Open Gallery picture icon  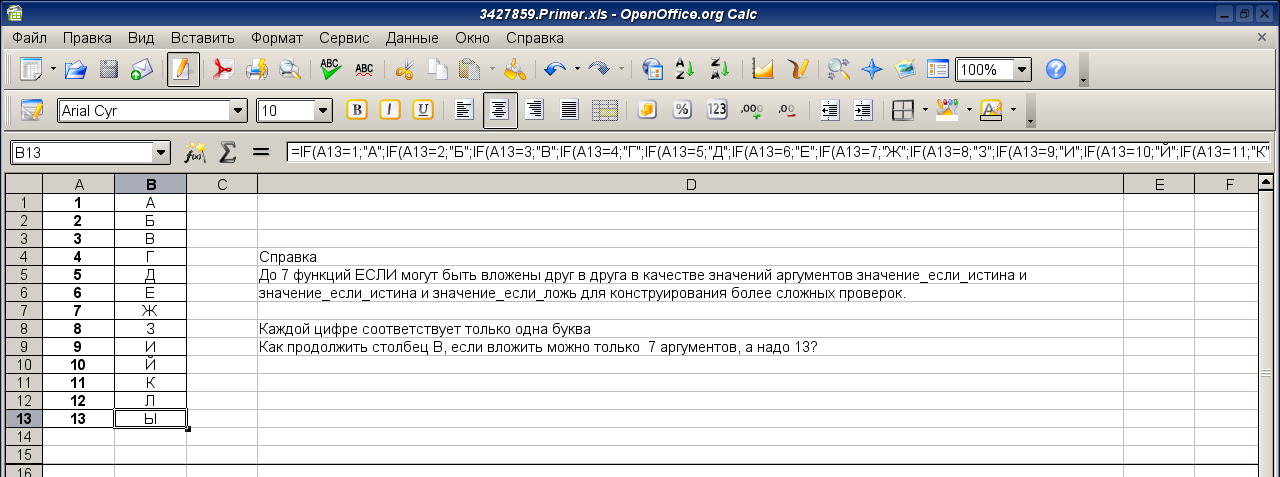tap(905, 70)
